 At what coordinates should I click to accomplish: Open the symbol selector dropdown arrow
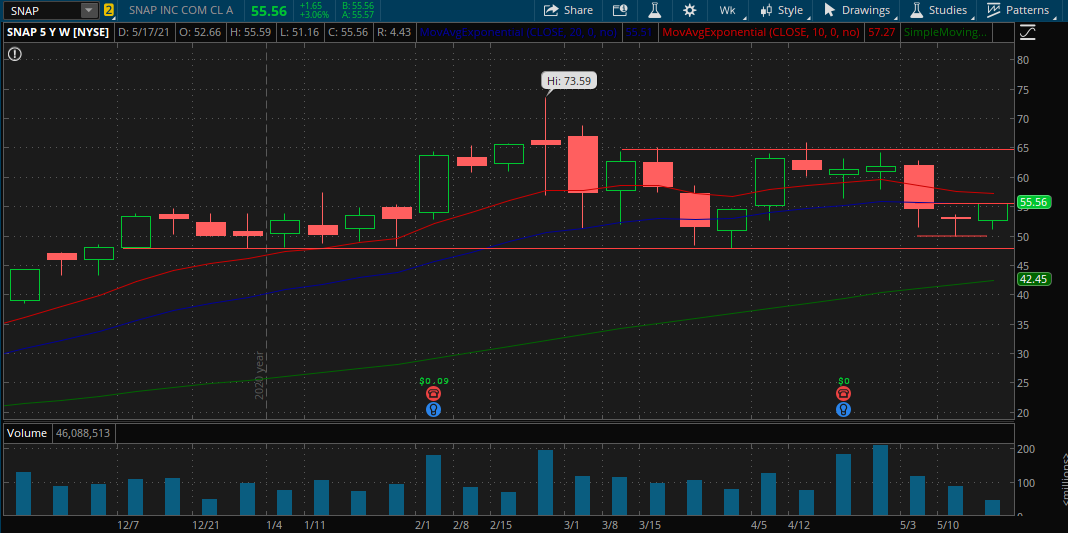pos(89,10)
